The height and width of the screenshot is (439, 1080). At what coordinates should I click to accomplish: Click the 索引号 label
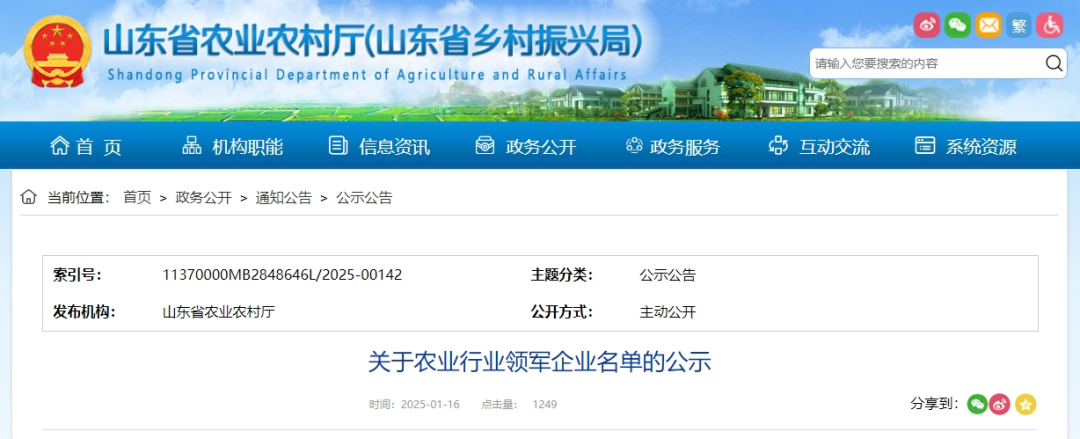pos(77,275)
